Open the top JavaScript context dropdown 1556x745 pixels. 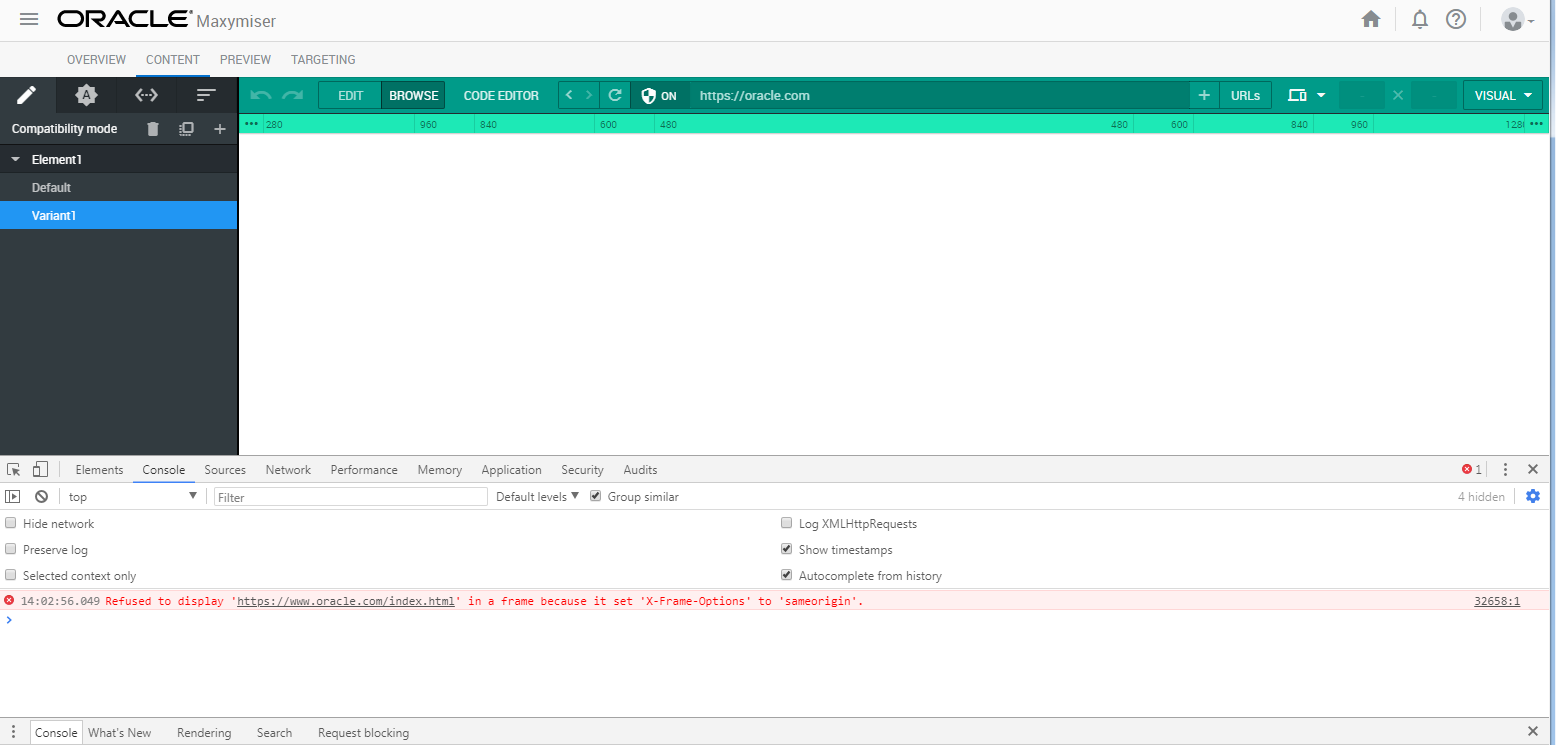[132, 497]
